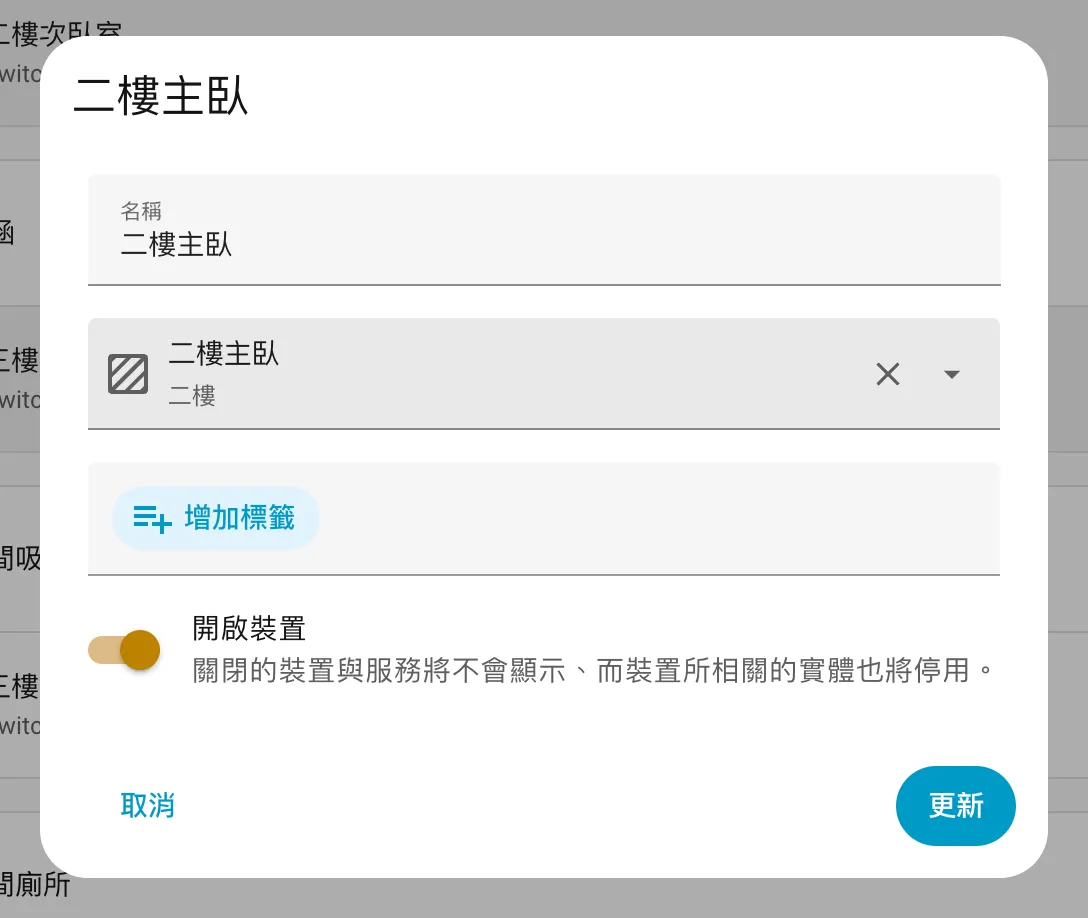
Task: Clear the selected area with the X icon
Action: pos(888,374)
